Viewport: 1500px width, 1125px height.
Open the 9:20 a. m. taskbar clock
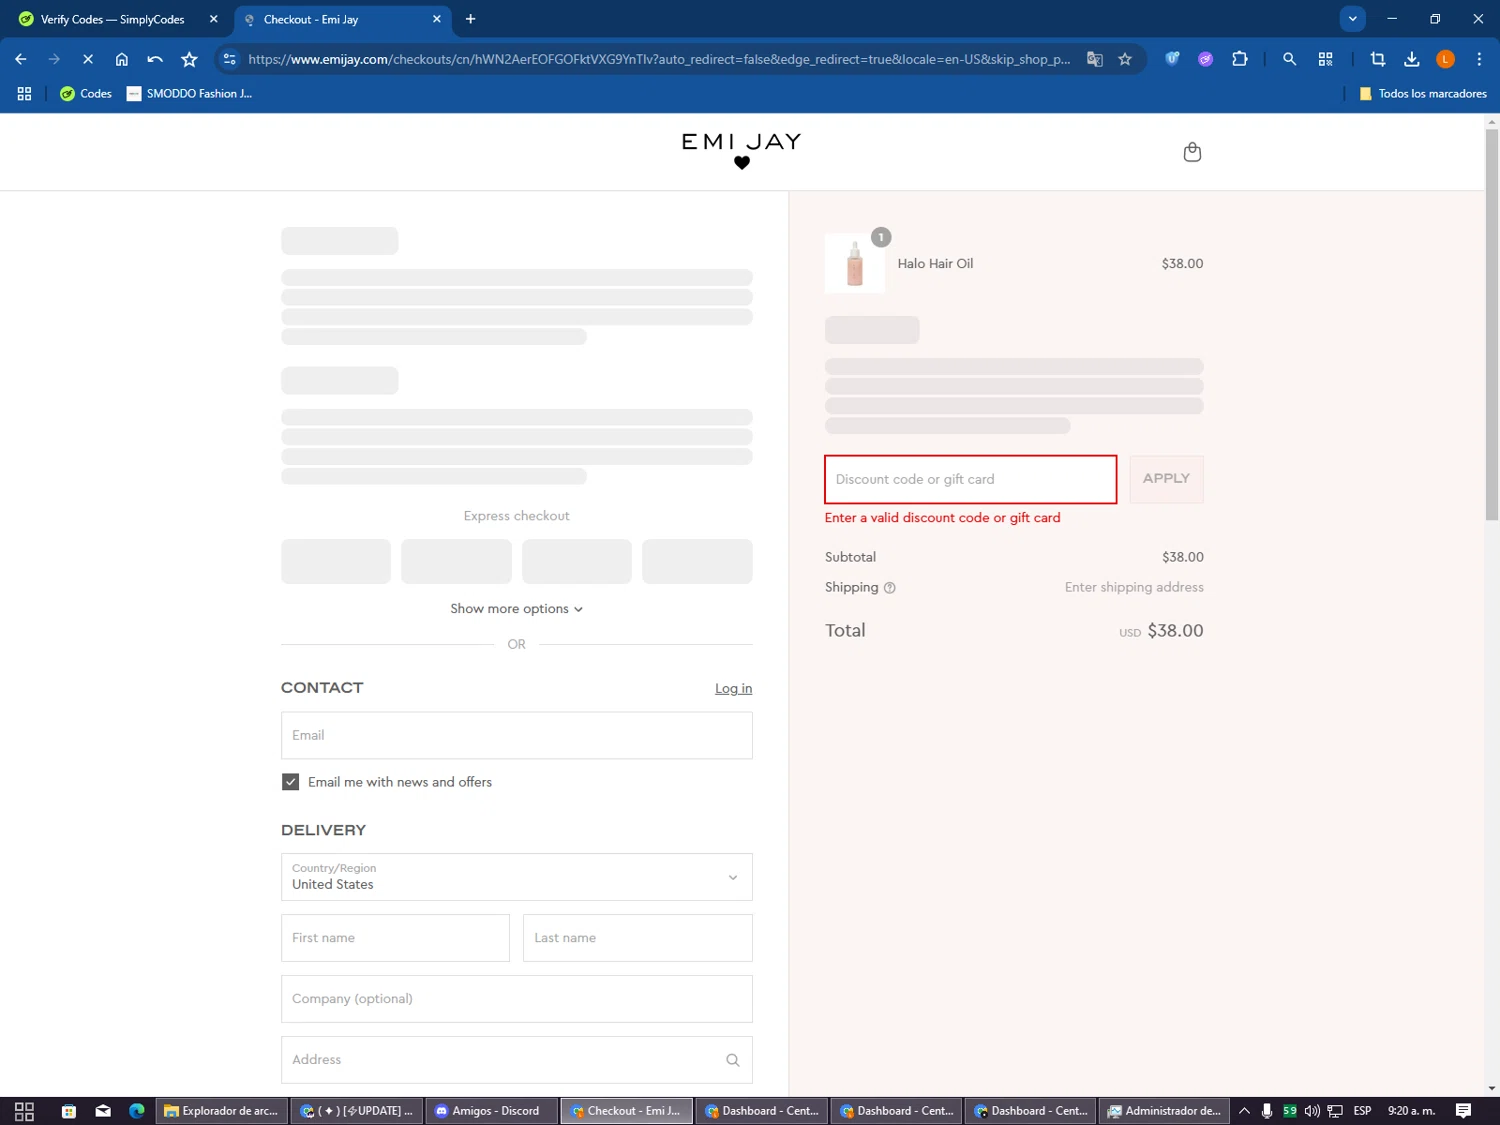click(1411, 1111)
